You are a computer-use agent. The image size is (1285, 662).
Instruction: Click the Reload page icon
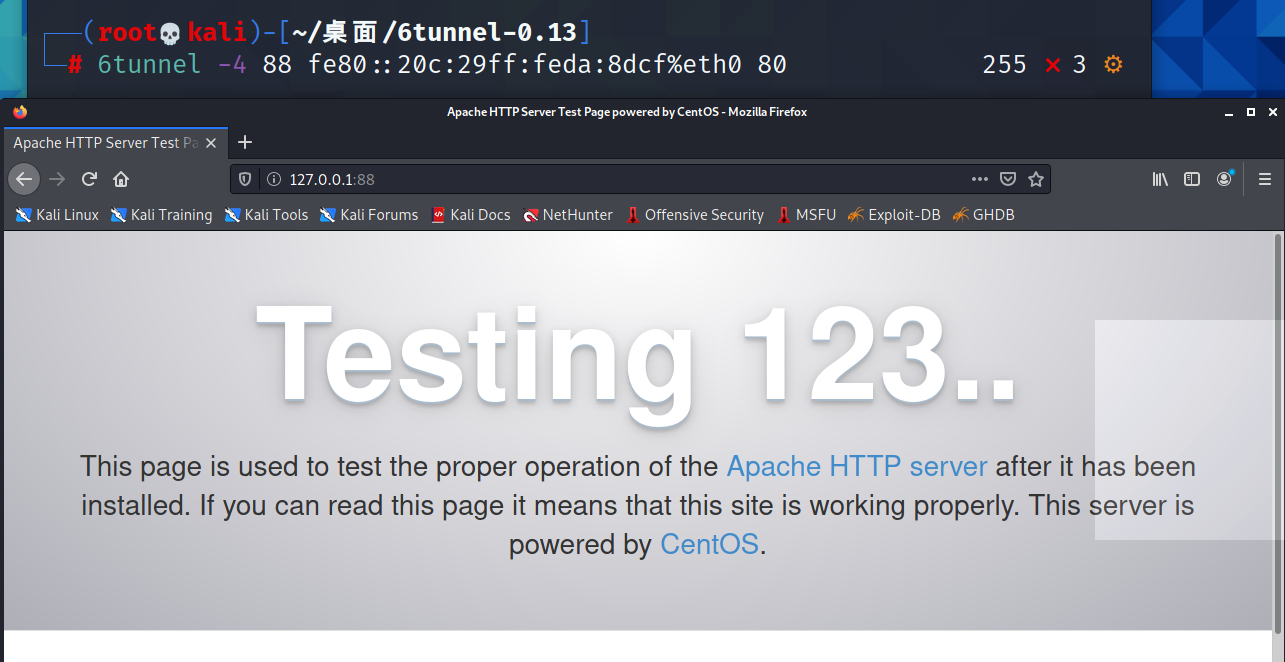pyautogui.click(x=89, y=179)
